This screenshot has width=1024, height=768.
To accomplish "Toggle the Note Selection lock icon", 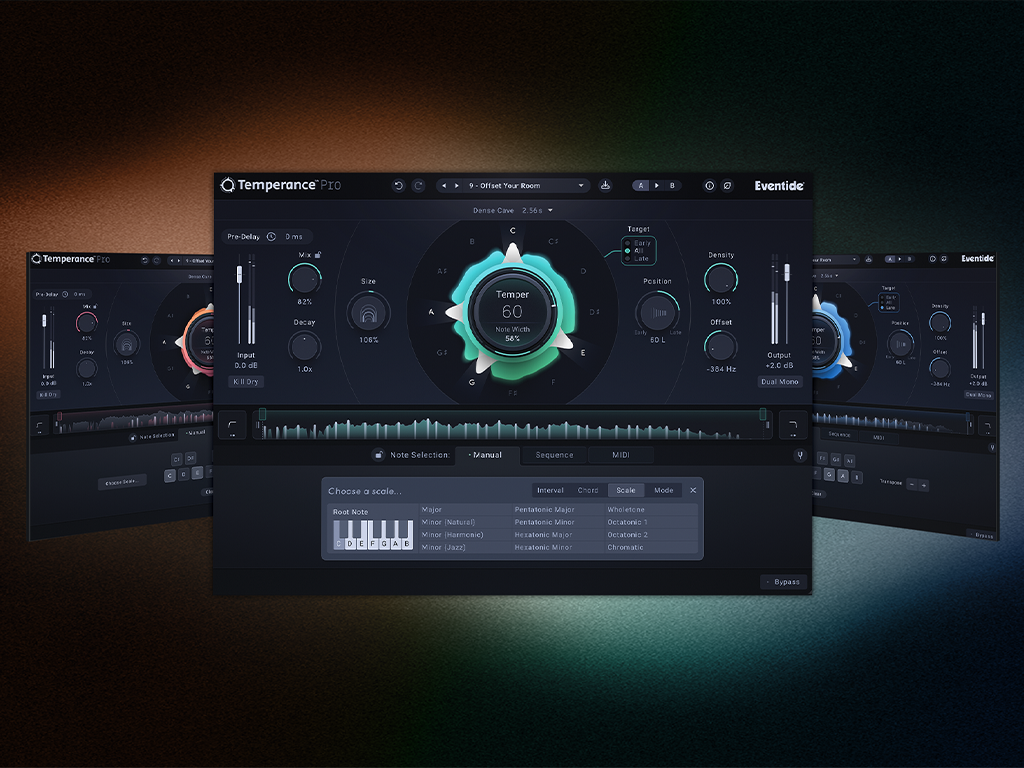I will tap(378, 455).
